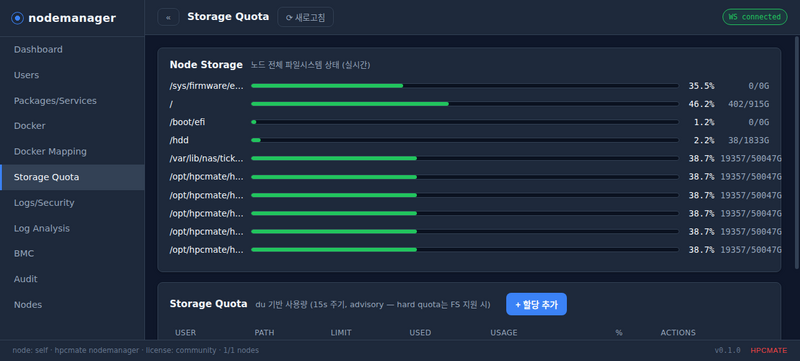Viewport: 800px width, 361px height.
Task: Click the + 할당 추가 button
Action: click(536, 304)
